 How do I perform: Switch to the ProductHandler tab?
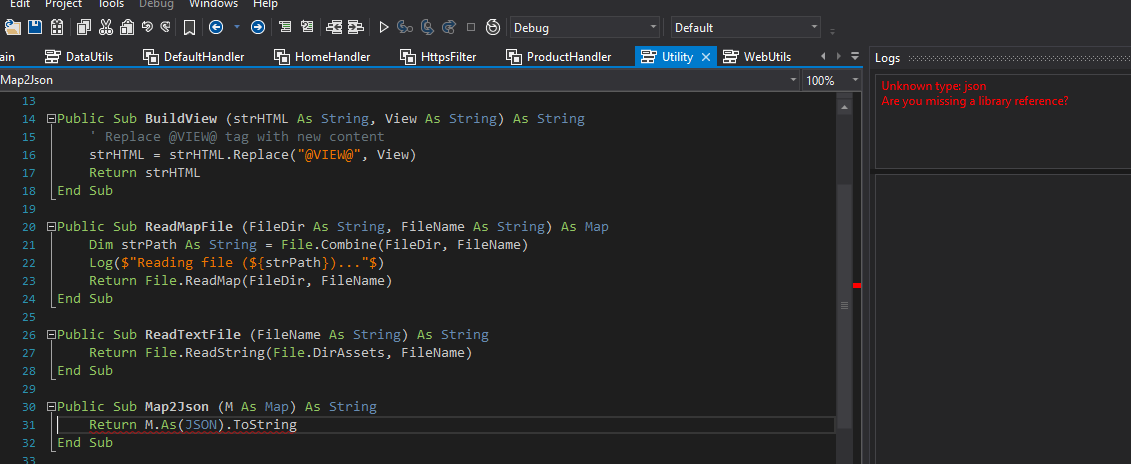pyautogui.click(x=567, y=57)
